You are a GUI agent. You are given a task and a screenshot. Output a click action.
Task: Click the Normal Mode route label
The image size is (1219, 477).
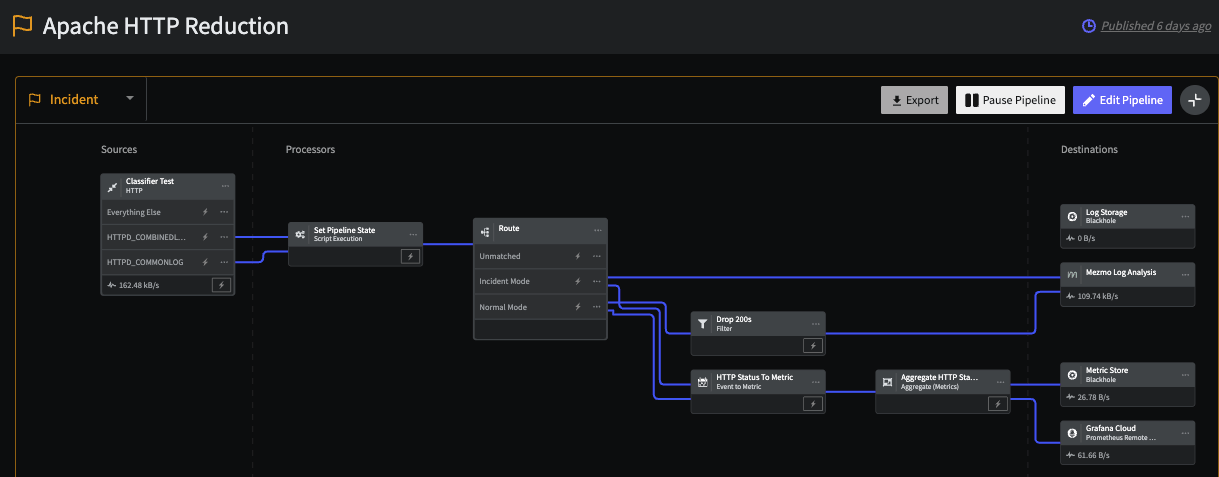pos(502,307)
